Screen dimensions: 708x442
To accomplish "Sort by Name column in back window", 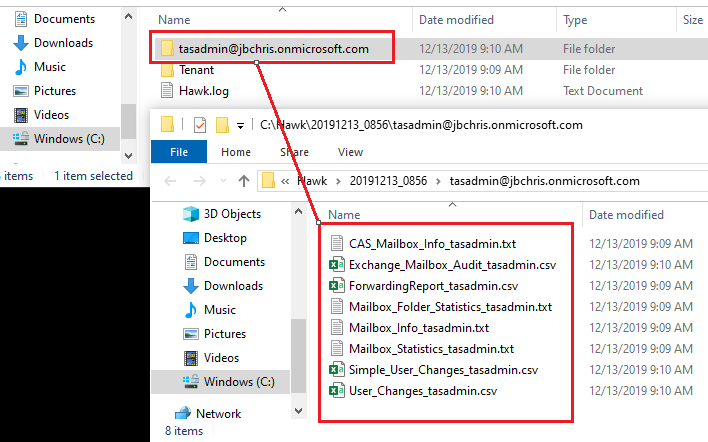I will [x=174, y=20].
